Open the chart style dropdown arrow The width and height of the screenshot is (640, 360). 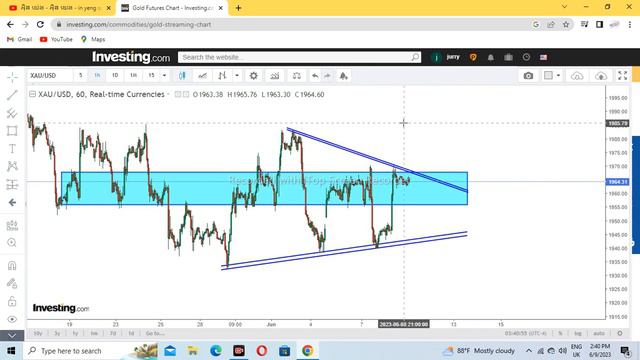click(237, 76)
